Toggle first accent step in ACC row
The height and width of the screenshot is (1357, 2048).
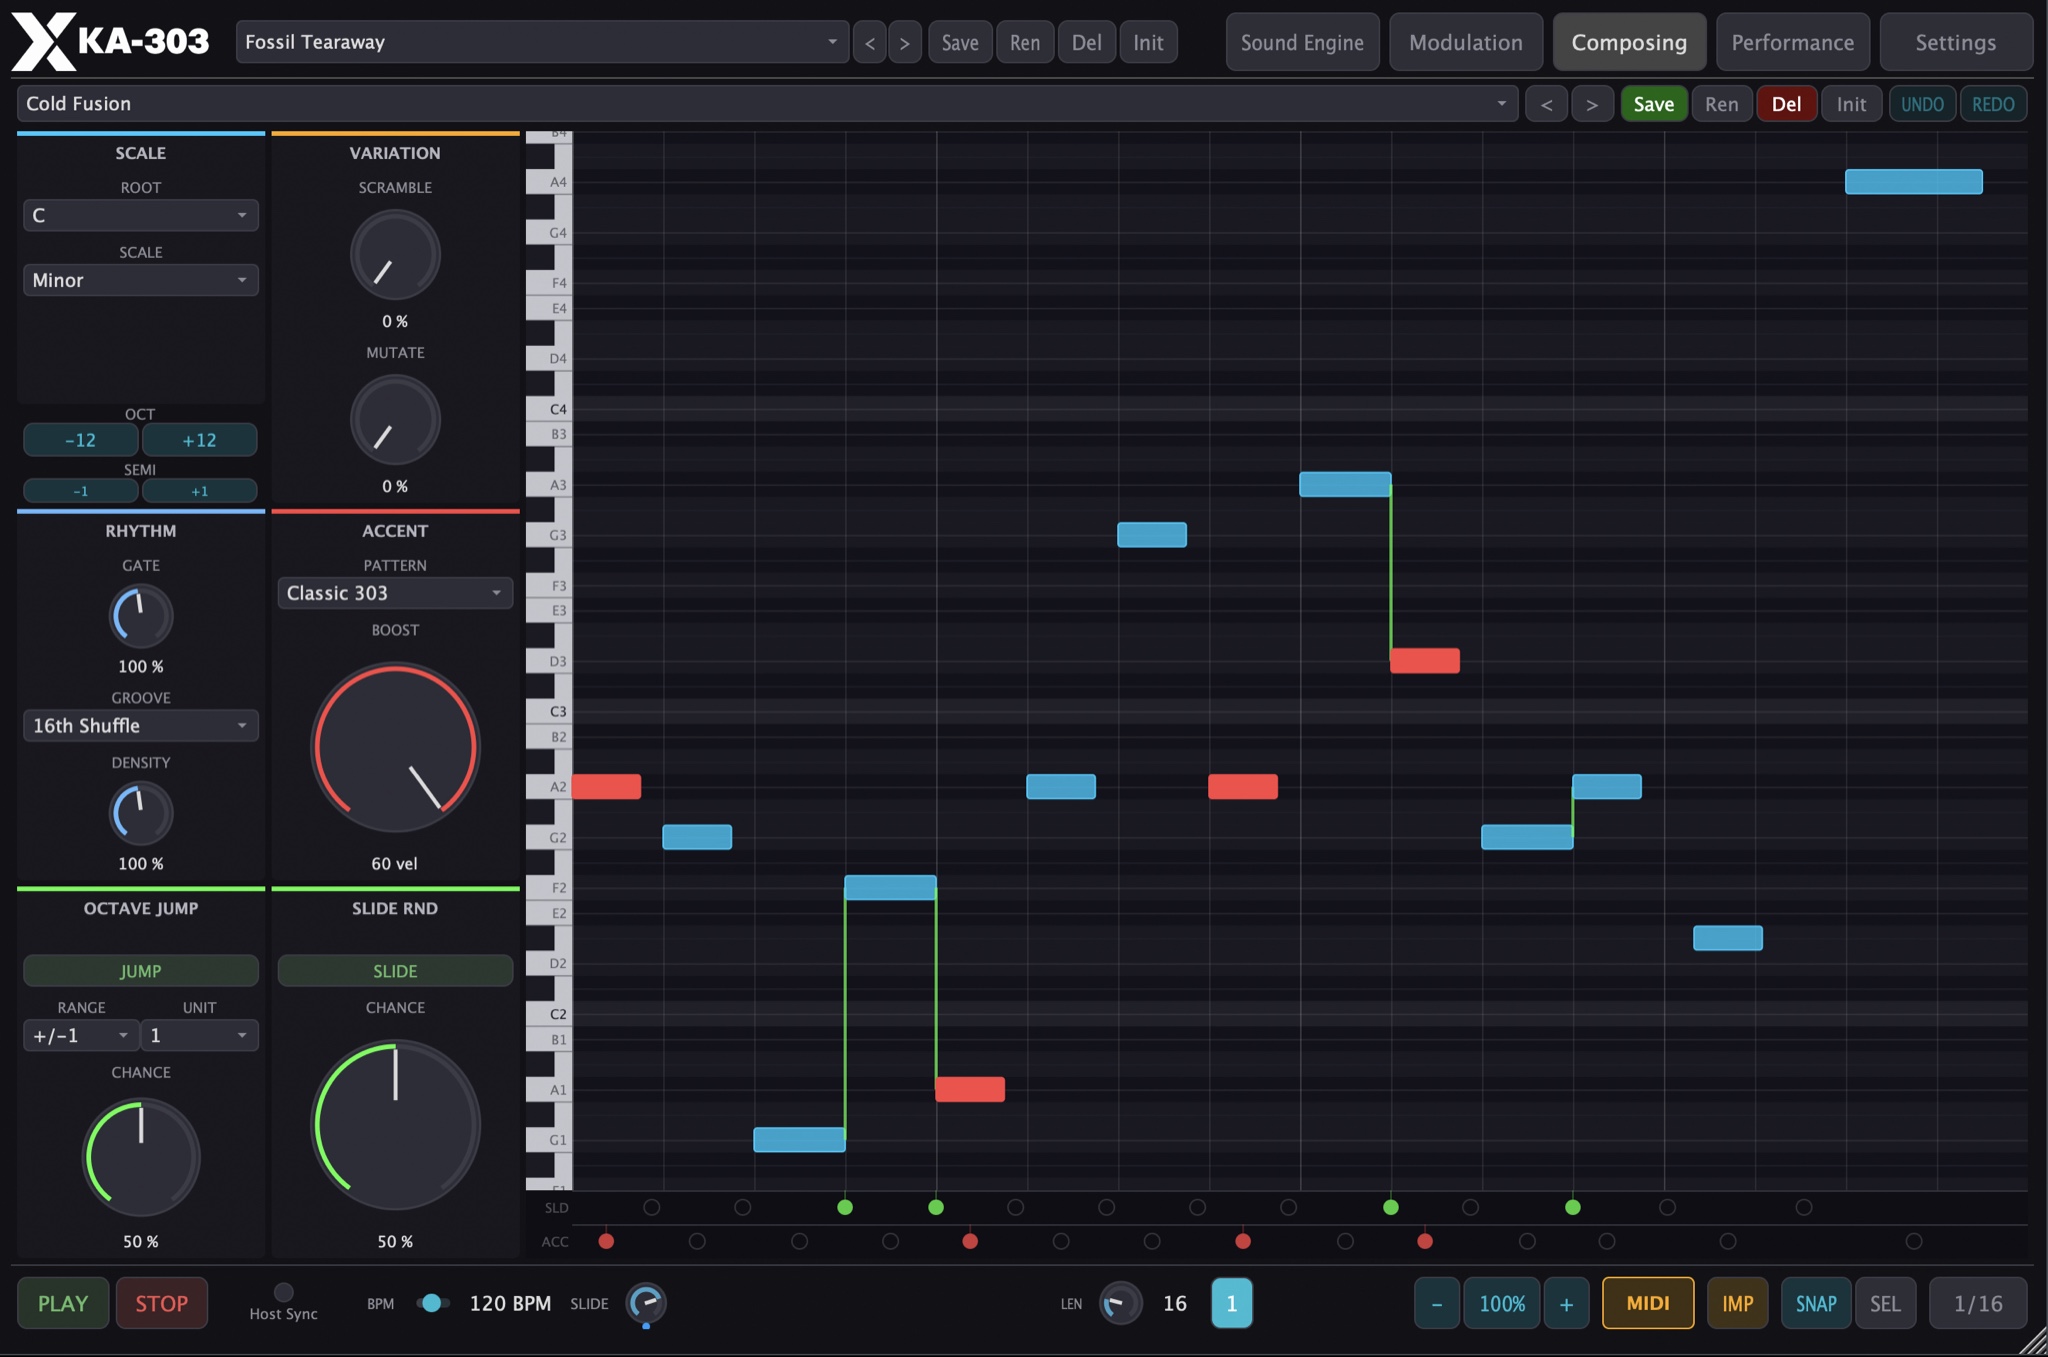(x=606, y=1241)
